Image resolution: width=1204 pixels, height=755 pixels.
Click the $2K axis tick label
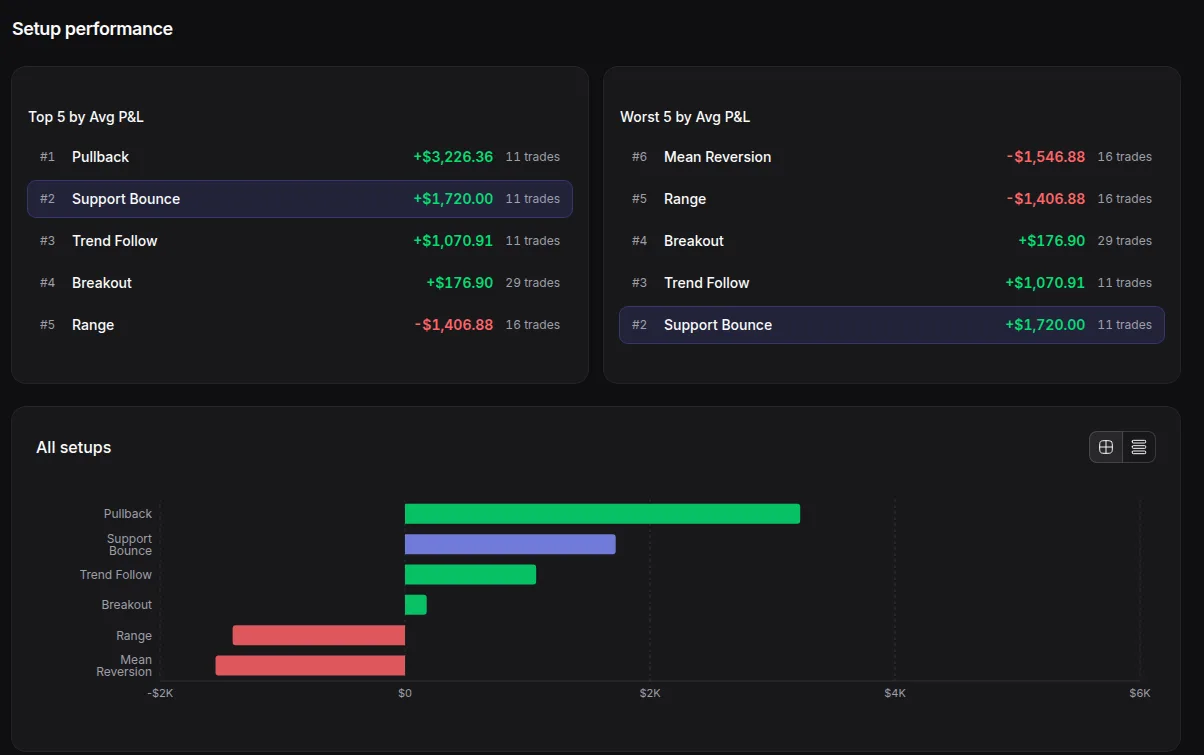(x=650, y=693)
